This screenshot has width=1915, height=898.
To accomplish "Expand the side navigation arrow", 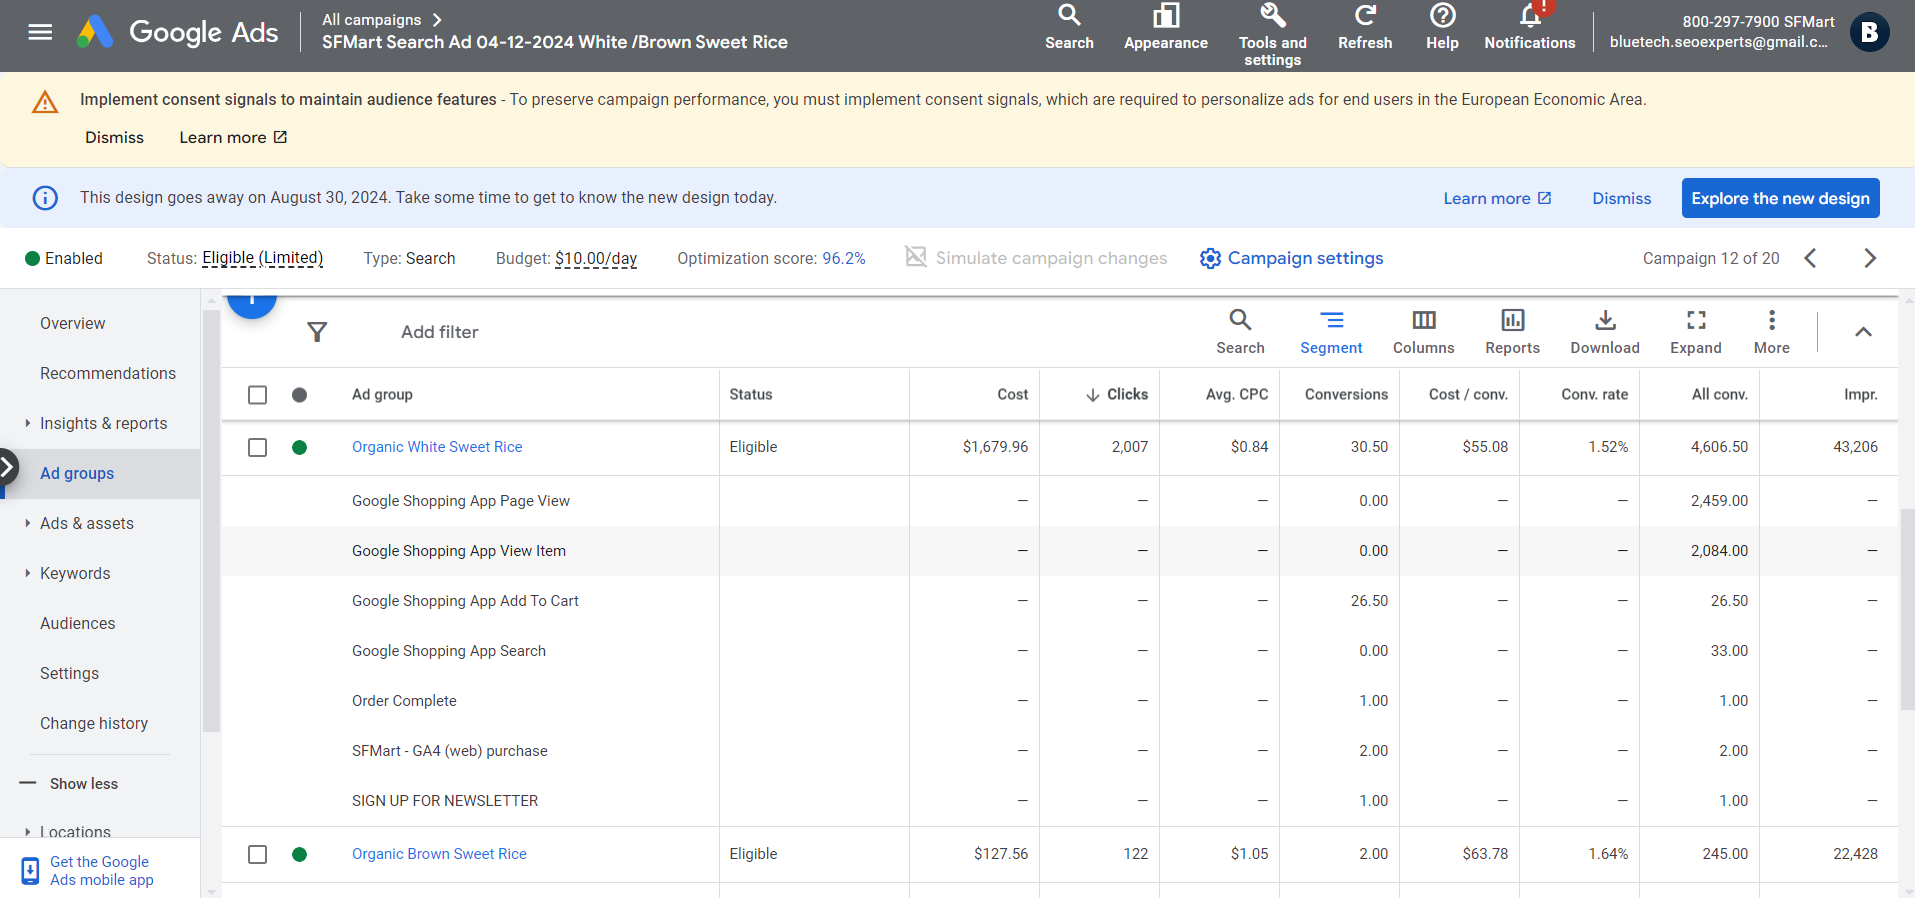I will click(8, 466).
